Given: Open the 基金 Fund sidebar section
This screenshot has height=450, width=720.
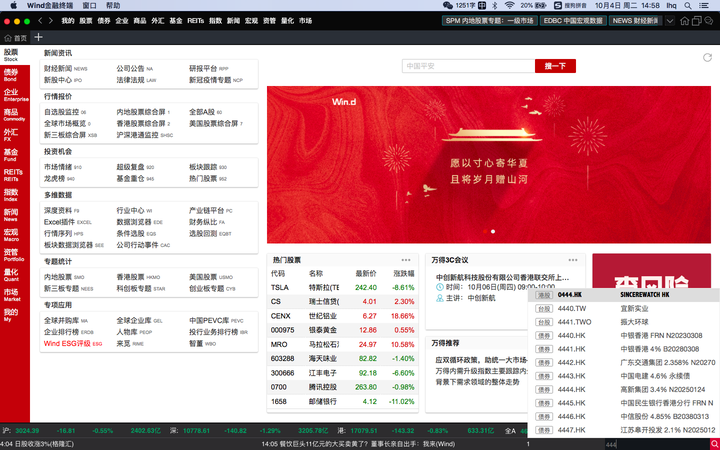Looking at the screenshot, I should coord(15,155).
